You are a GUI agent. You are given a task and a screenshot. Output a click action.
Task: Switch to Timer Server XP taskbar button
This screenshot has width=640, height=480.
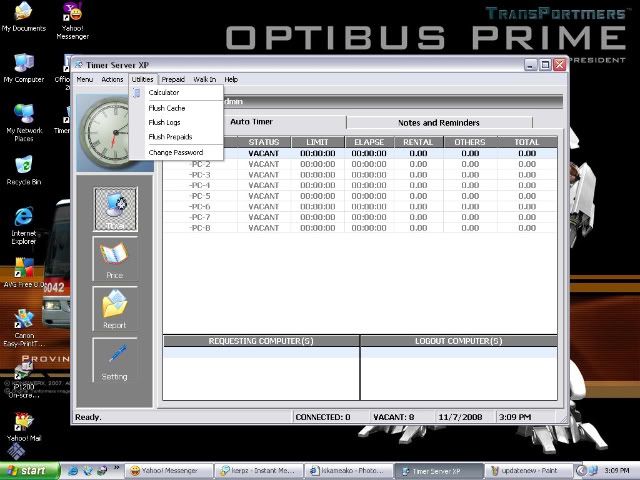coord(439,471)
